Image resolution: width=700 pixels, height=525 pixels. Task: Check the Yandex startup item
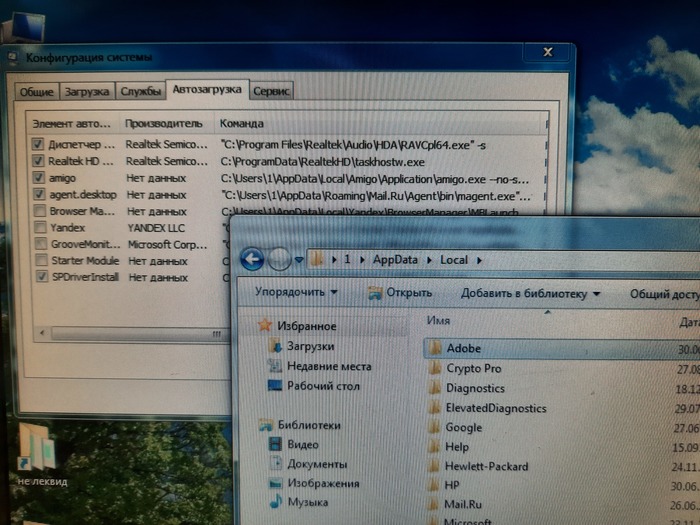click(40, 227)
